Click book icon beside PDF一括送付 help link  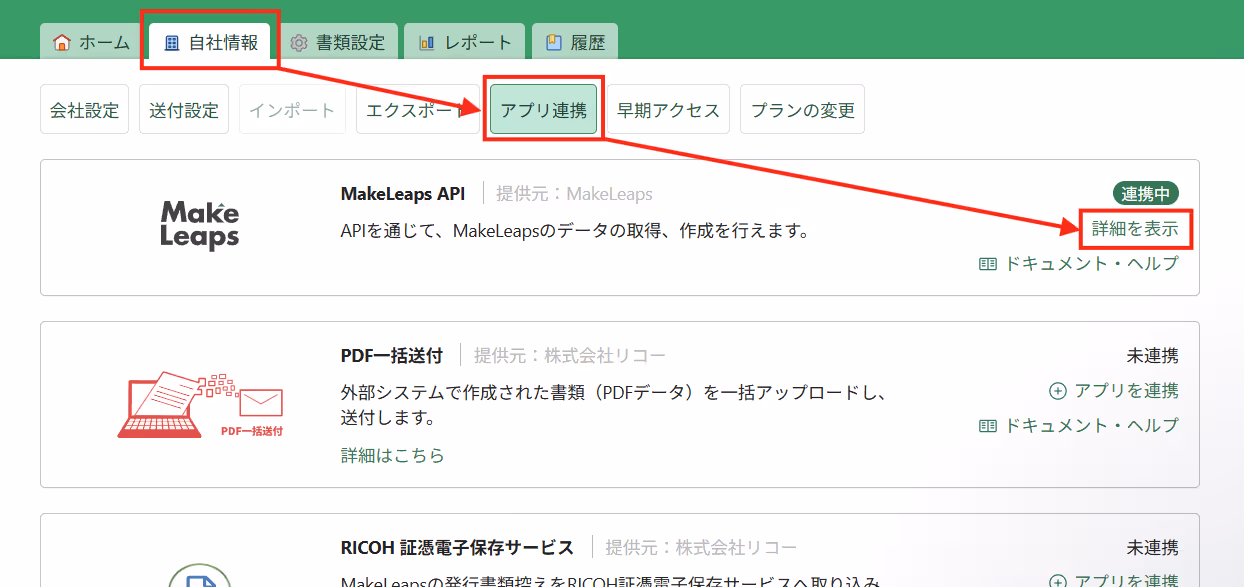coord(988,425)
